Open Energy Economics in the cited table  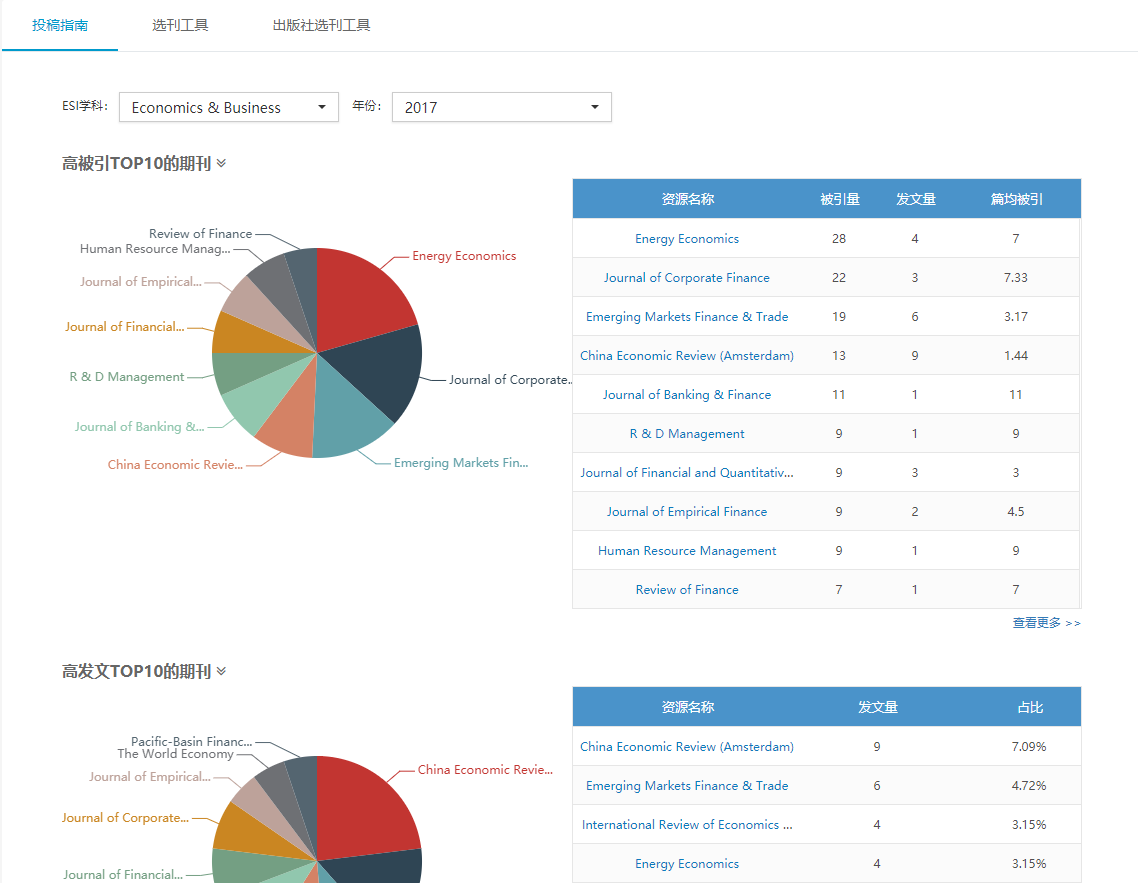coord(687,239)
